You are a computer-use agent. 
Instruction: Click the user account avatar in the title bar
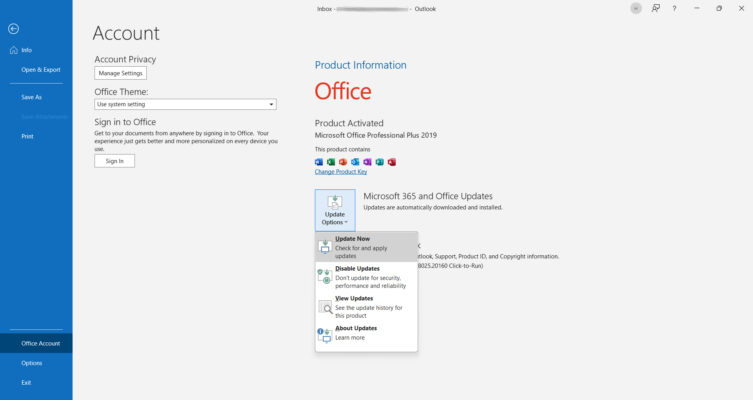pyautogui.click(x=636, y=8)
